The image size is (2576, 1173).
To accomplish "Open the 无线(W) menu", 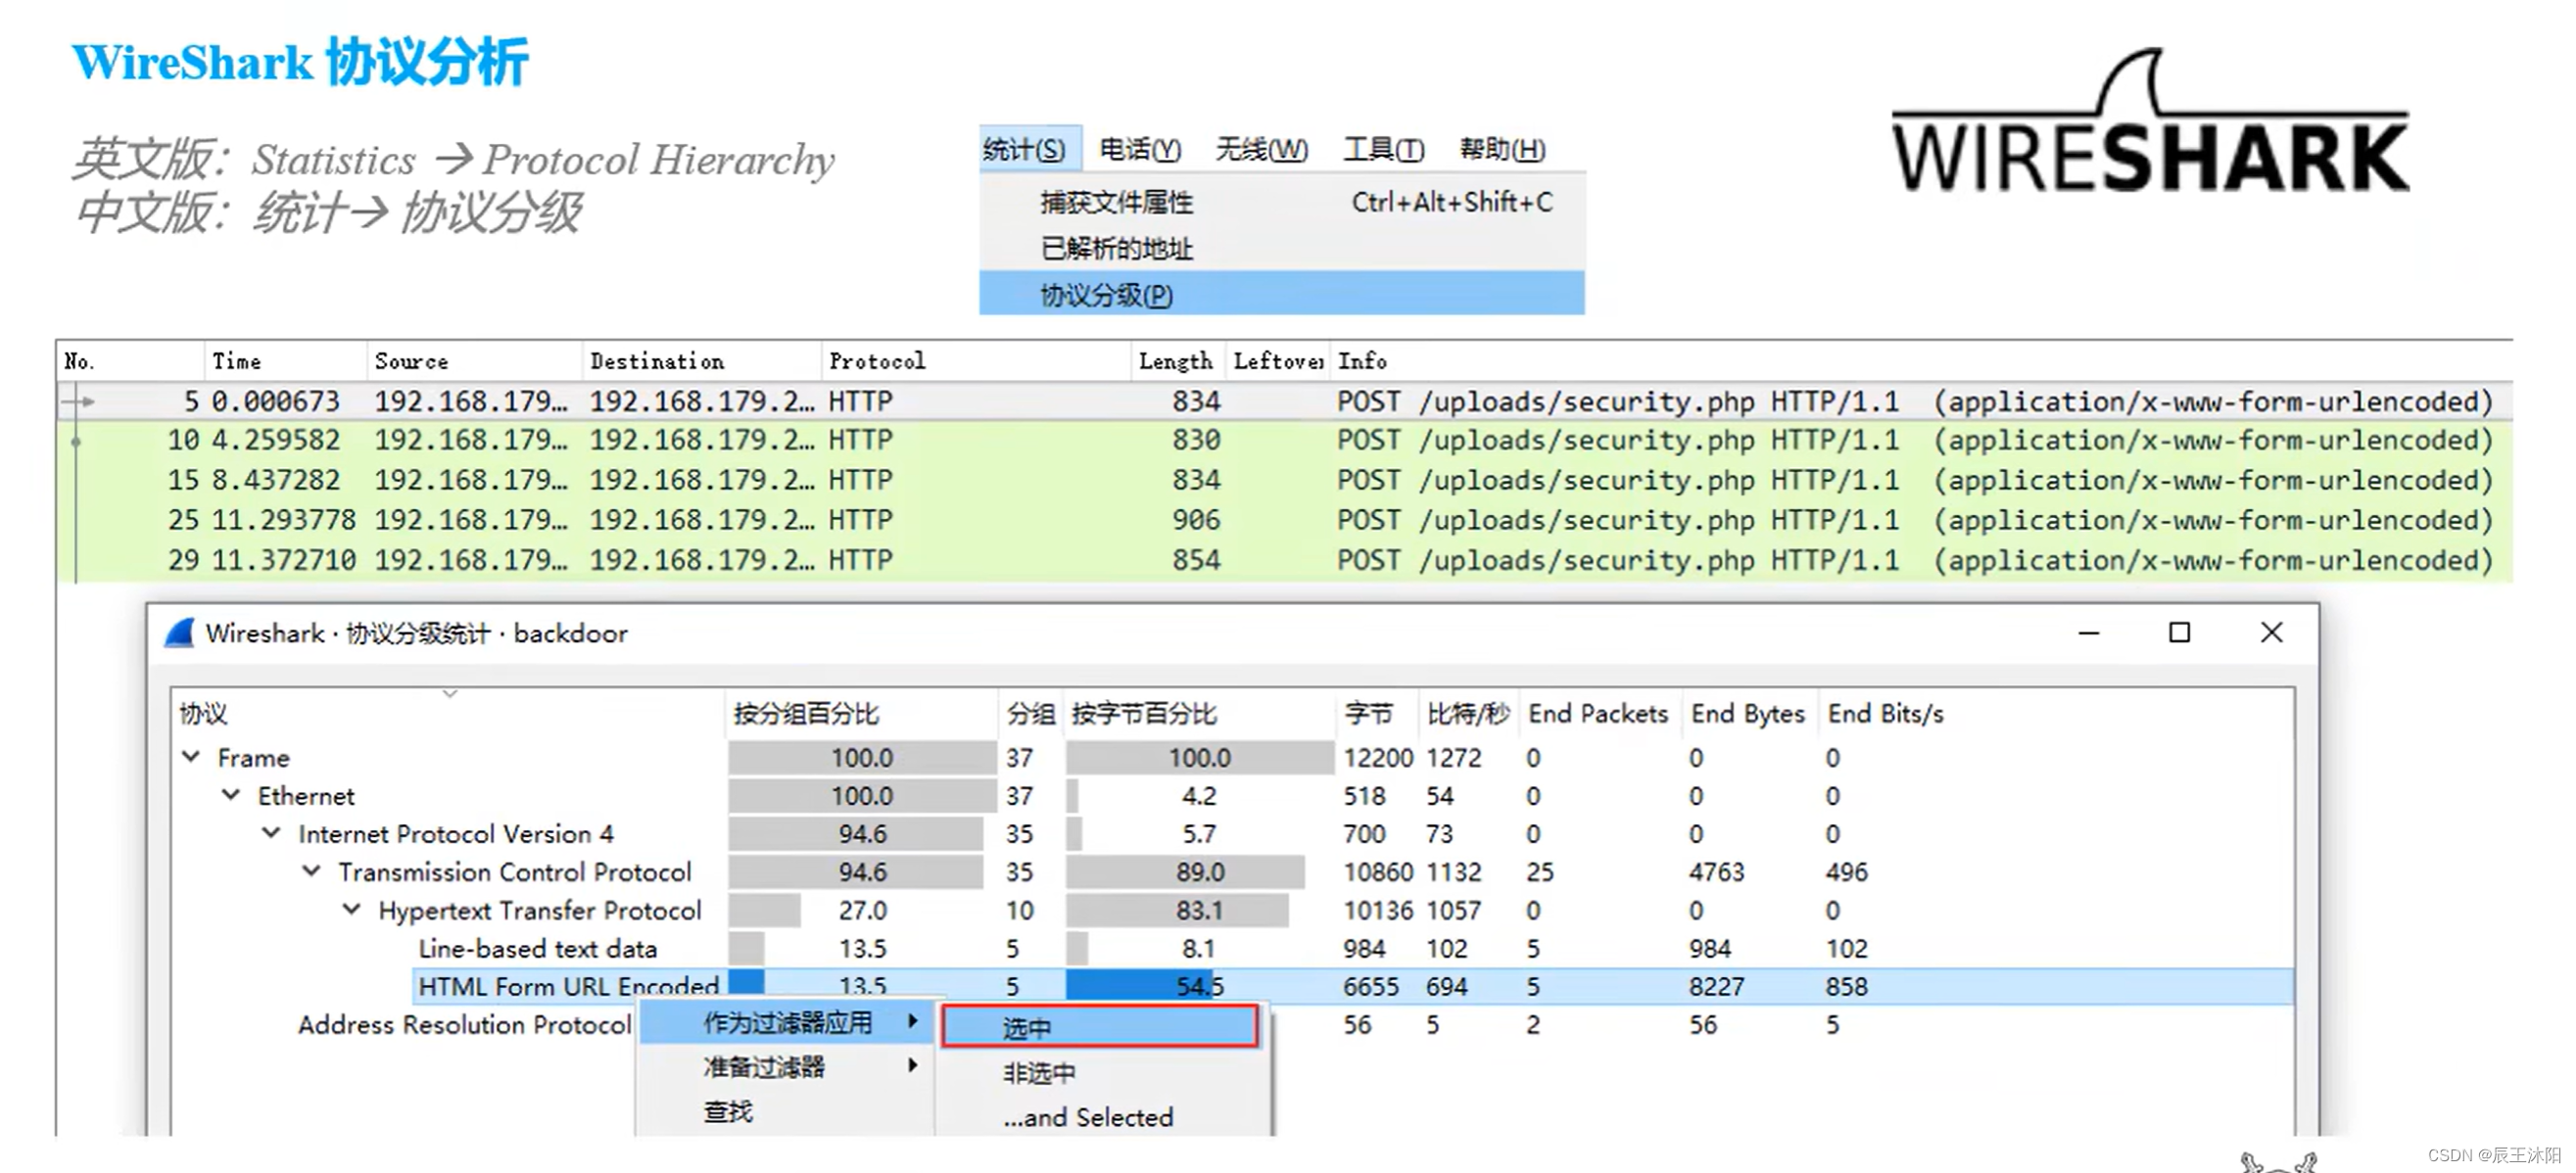I will click(1261, 149).
